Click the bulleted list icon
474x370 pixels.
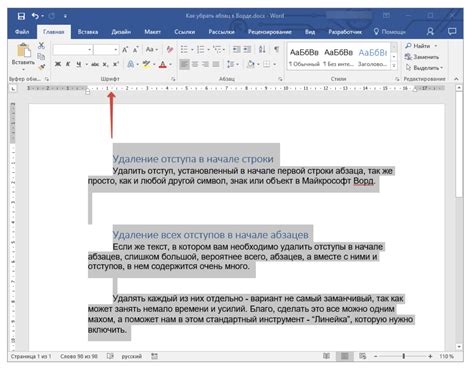[x=184, y=50]
